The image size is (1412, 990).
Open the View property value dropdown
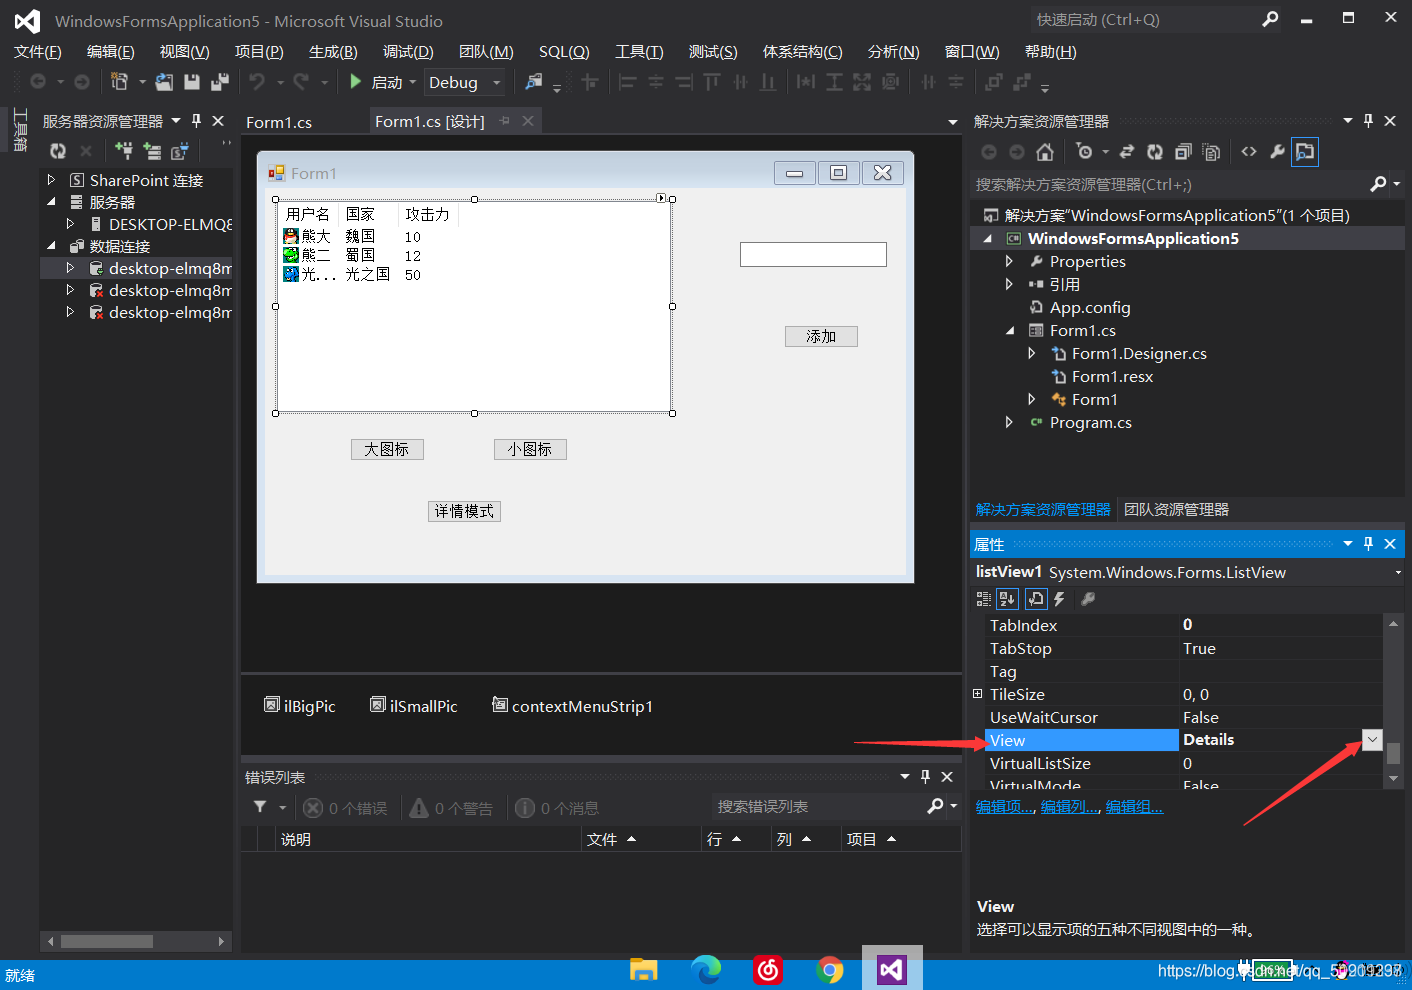(x=1372, y=740)
